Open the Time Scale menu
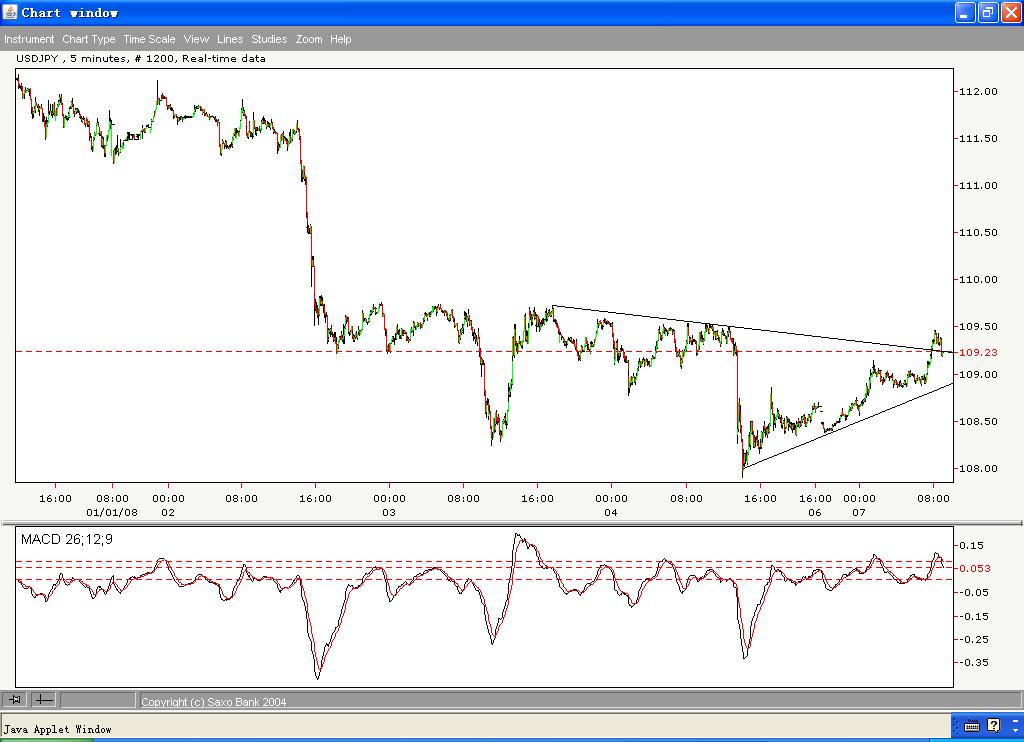The image size is (1024, 742). point(150,39)
